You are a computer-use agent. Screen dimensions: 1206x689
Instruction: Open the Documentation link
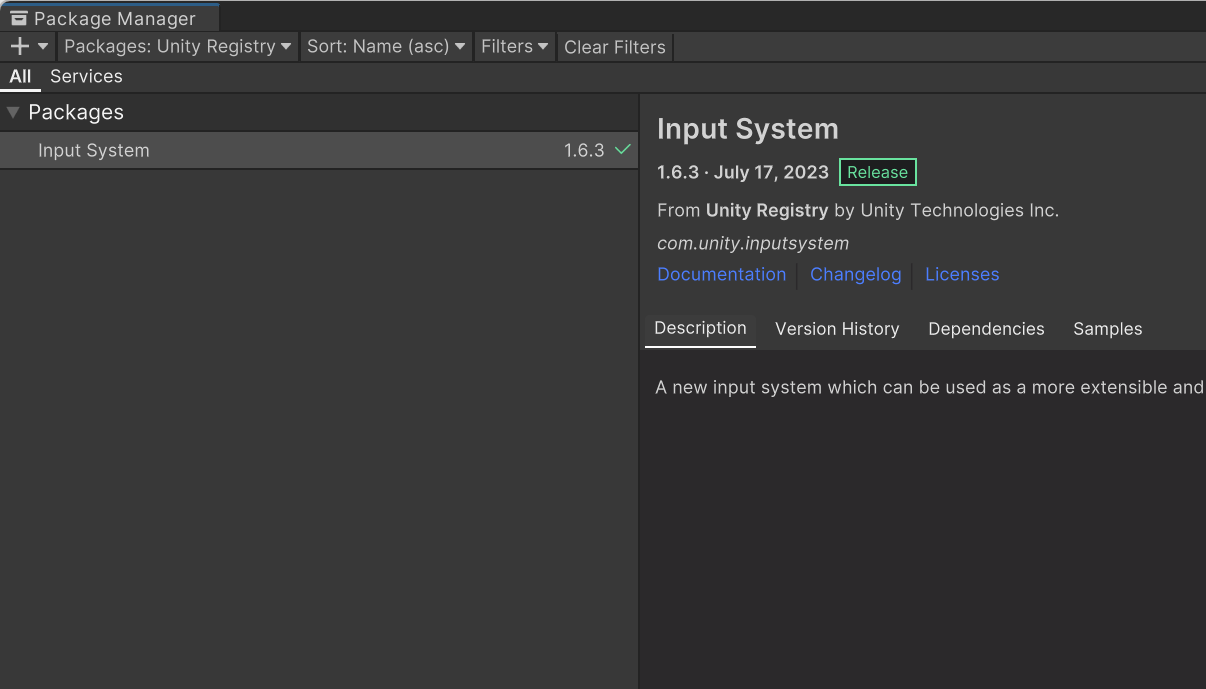pos(721,274)
